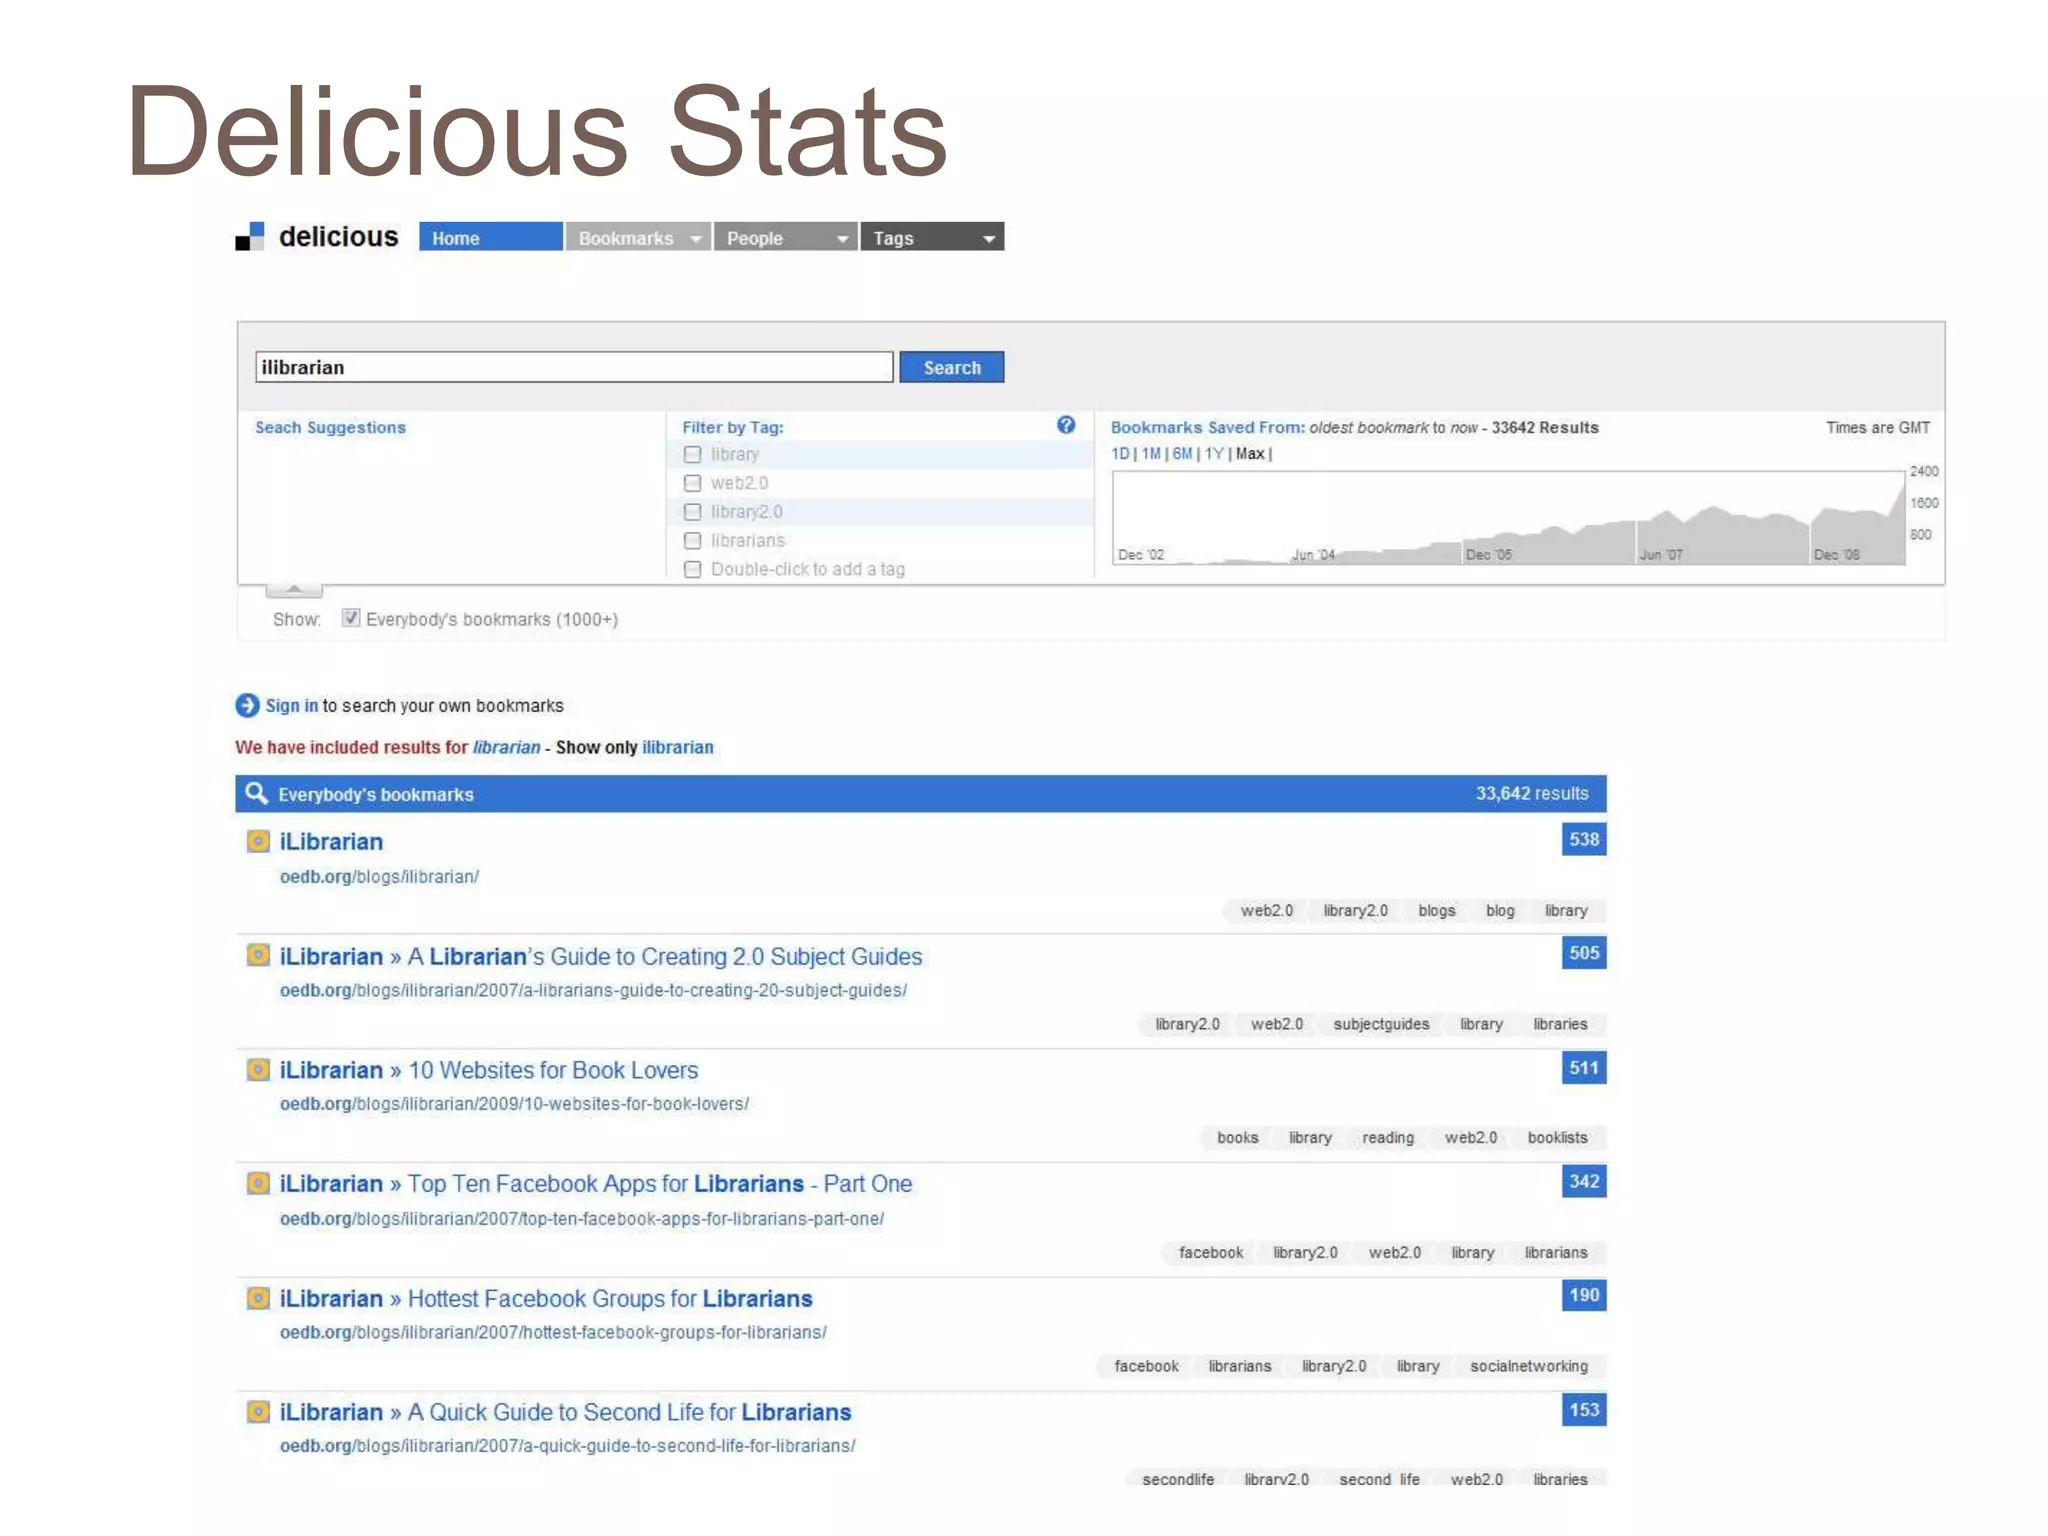The image size is (2048, 1536).
Task: Open the Tags dropdown menu
Action: point(988,238)
